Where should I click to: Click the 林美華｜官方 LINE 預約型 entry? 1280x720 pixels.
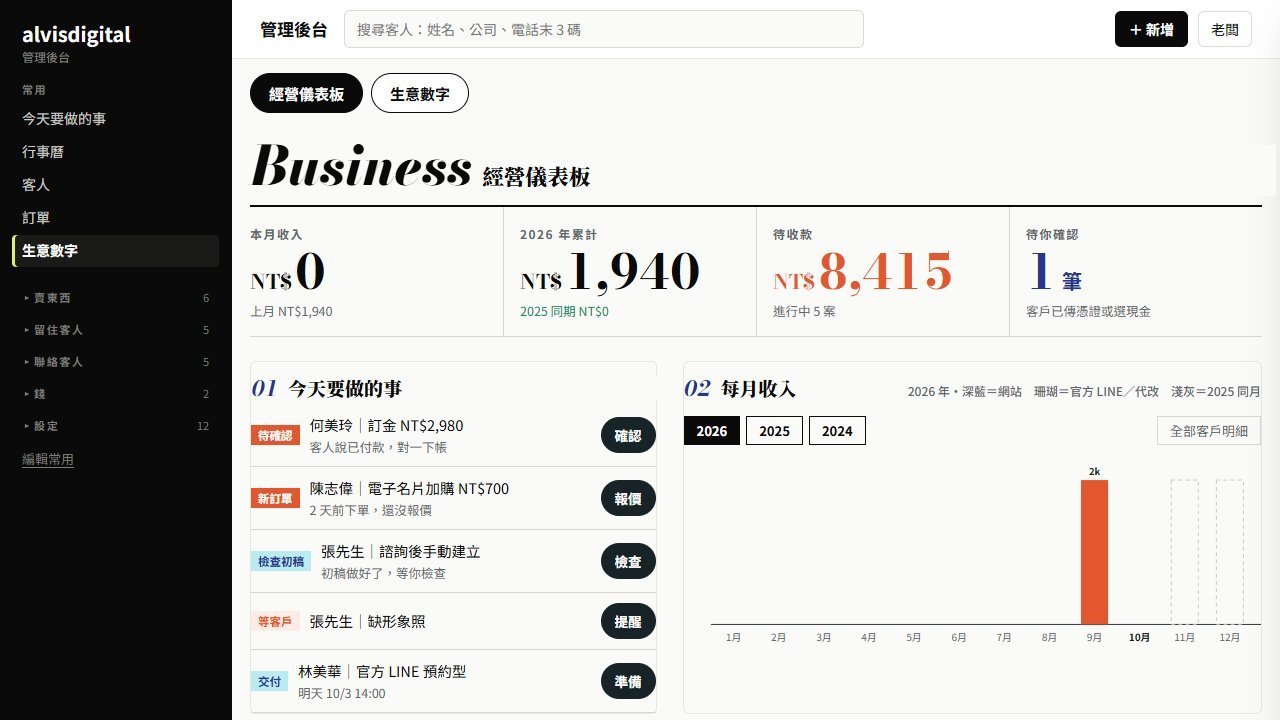tap(382, 672)
